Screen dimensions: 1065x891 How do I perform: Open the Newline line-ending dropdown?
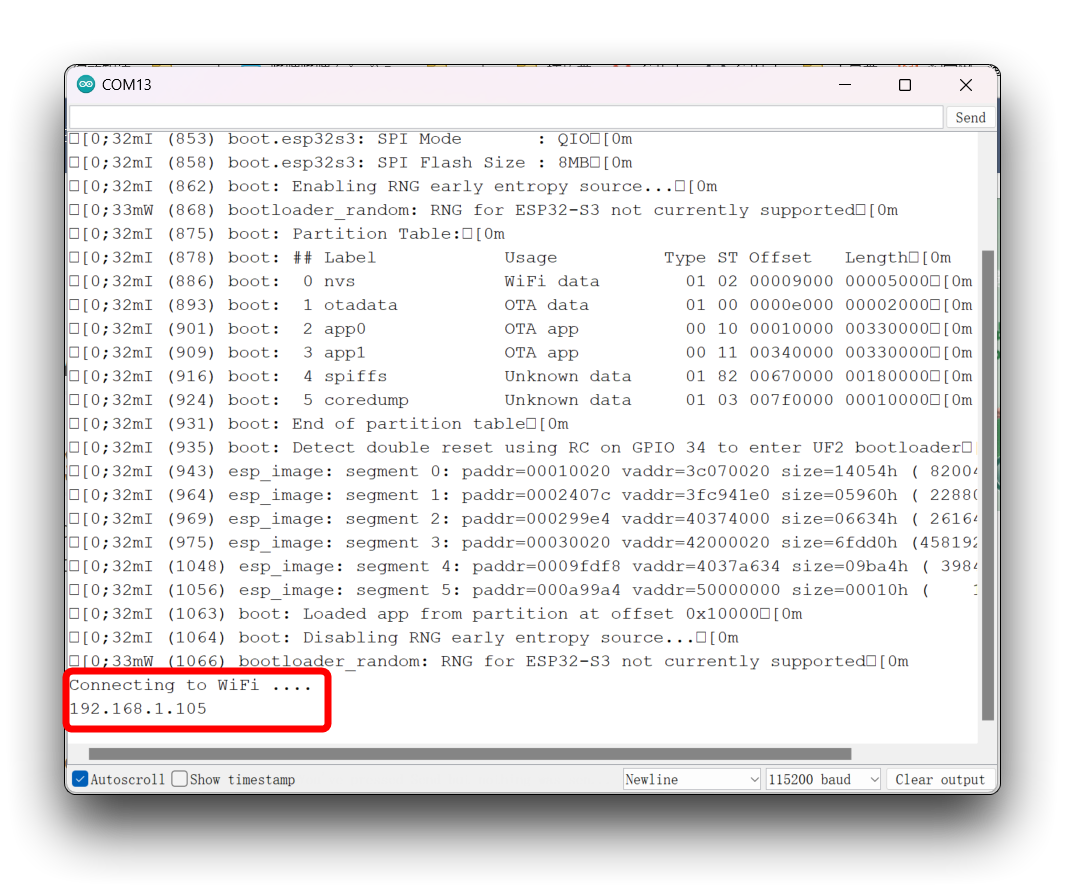point(691,780)
